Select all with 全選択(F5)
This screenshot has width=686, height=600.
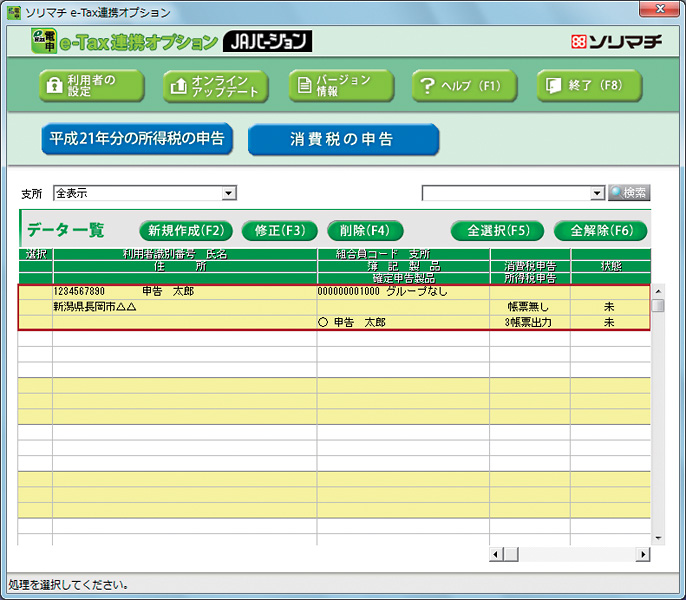click(x=497, y=230)
